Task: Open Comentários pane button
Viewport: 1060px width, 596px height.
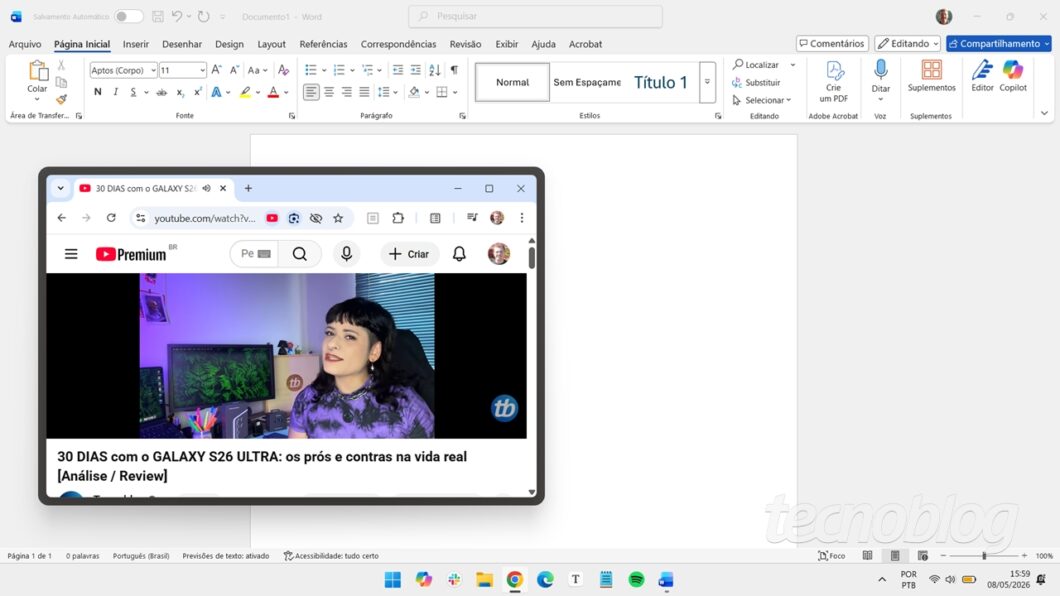Action: coord(832,43)
